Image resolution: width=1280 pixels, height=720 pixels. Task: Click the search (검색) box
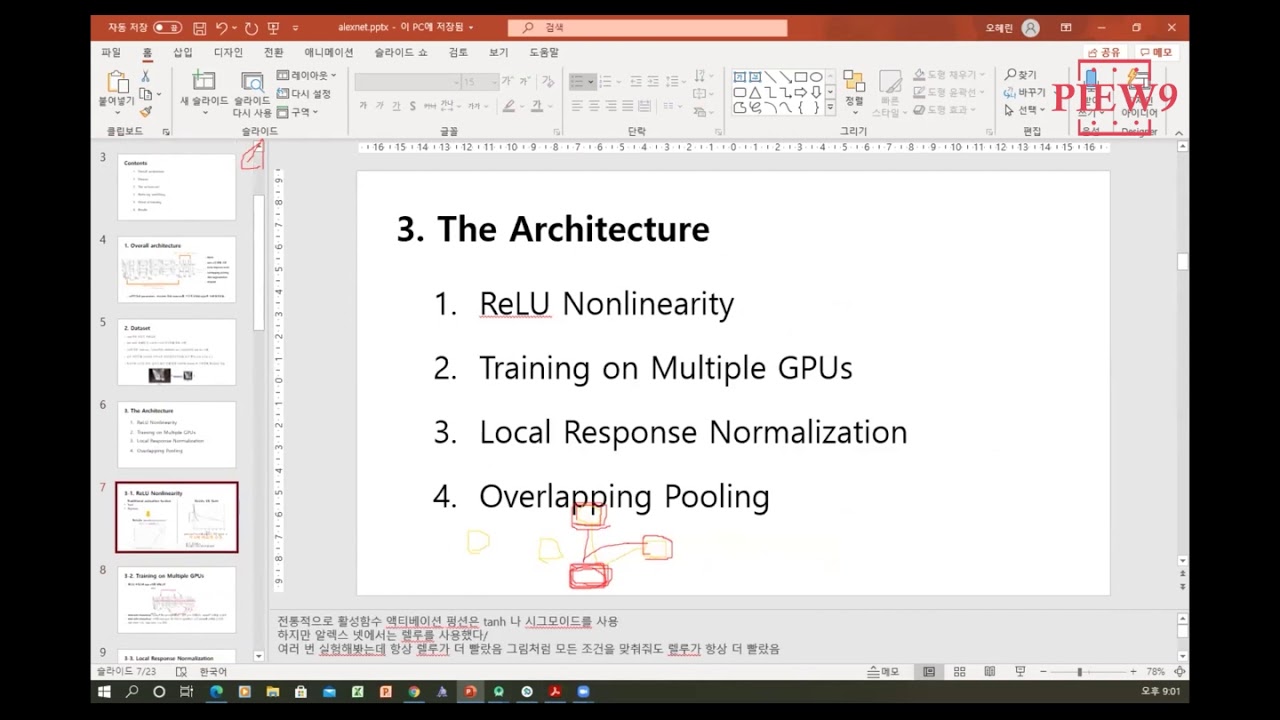pos(647,28)
